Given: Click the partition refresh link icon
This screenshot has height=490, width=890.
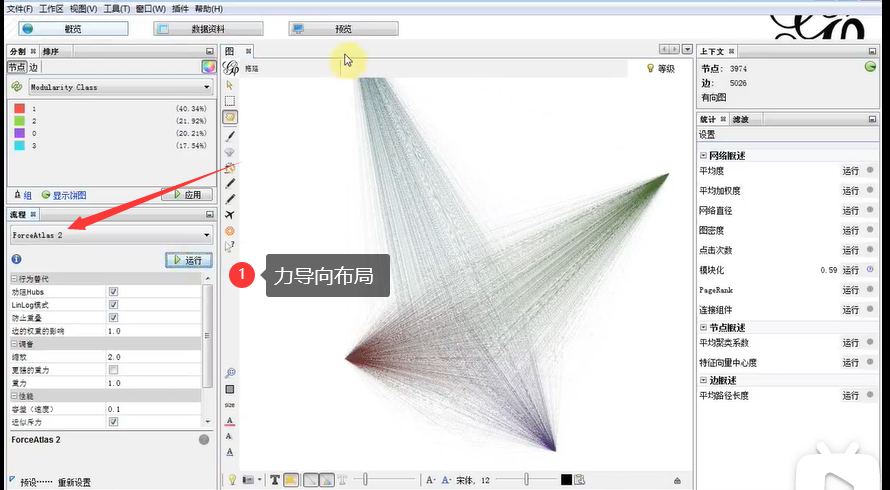Looking at the screenshot, I should 16,87.
